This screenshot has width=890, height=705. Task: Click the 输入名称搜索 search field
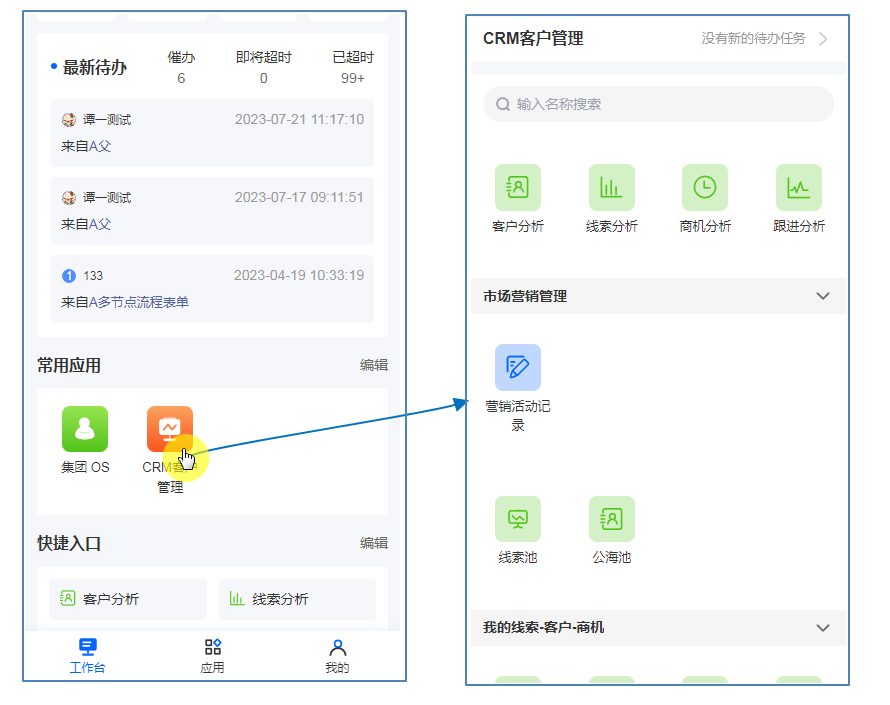658,104
